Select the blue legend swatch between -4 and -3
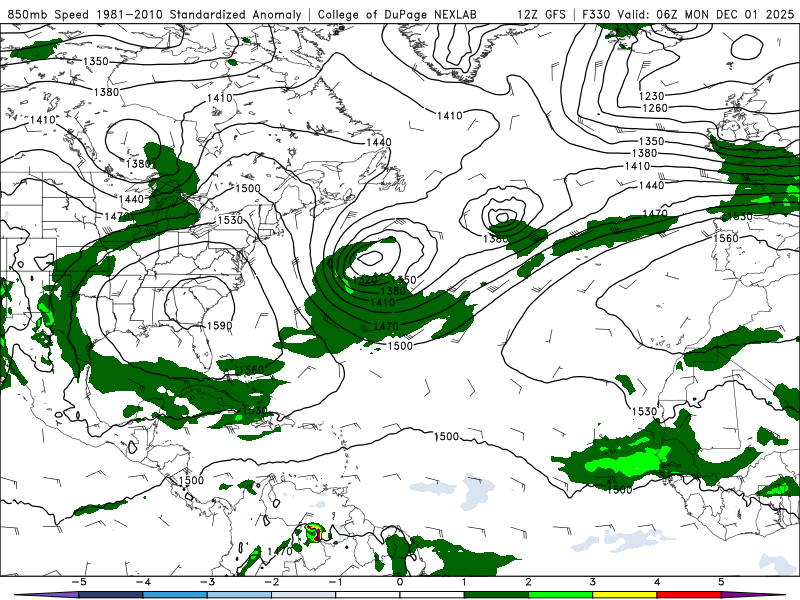This screenshot has width=800, height=600. [175, 595]
